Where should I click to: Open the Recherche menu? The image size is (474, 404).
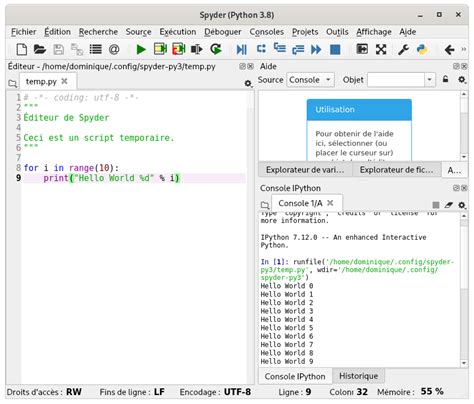(98, 32)
